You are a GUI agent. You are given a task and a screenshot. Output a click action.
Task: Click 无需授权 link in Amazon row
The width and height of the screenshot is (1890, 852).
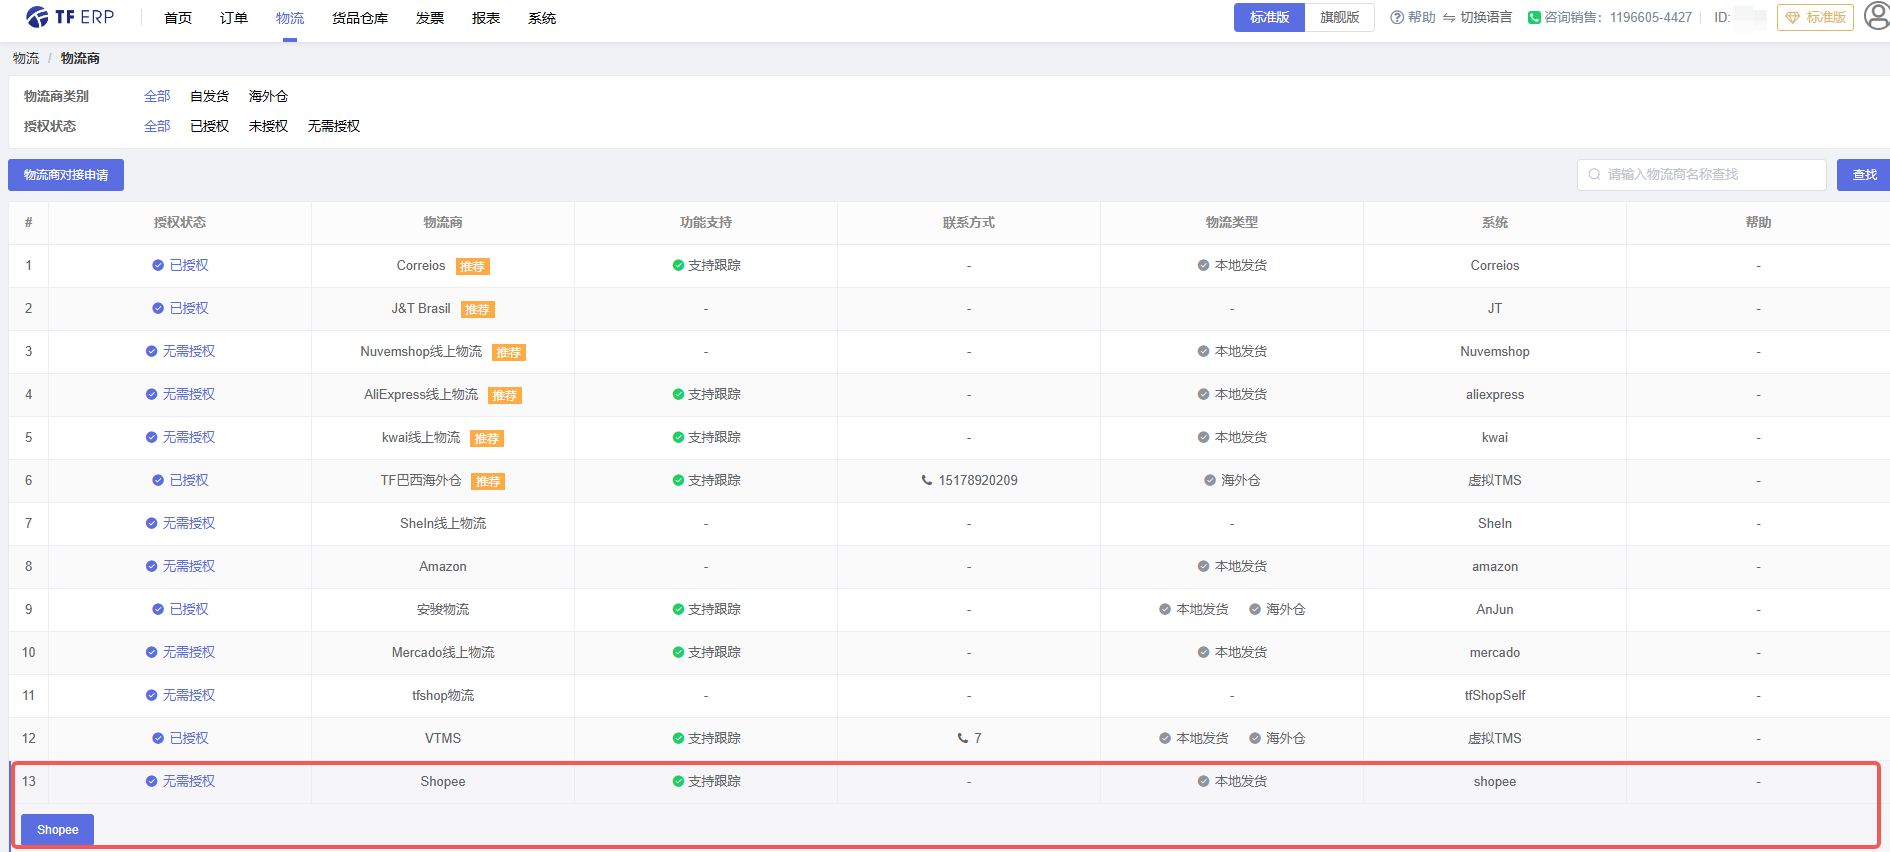[x=189, y=566]
